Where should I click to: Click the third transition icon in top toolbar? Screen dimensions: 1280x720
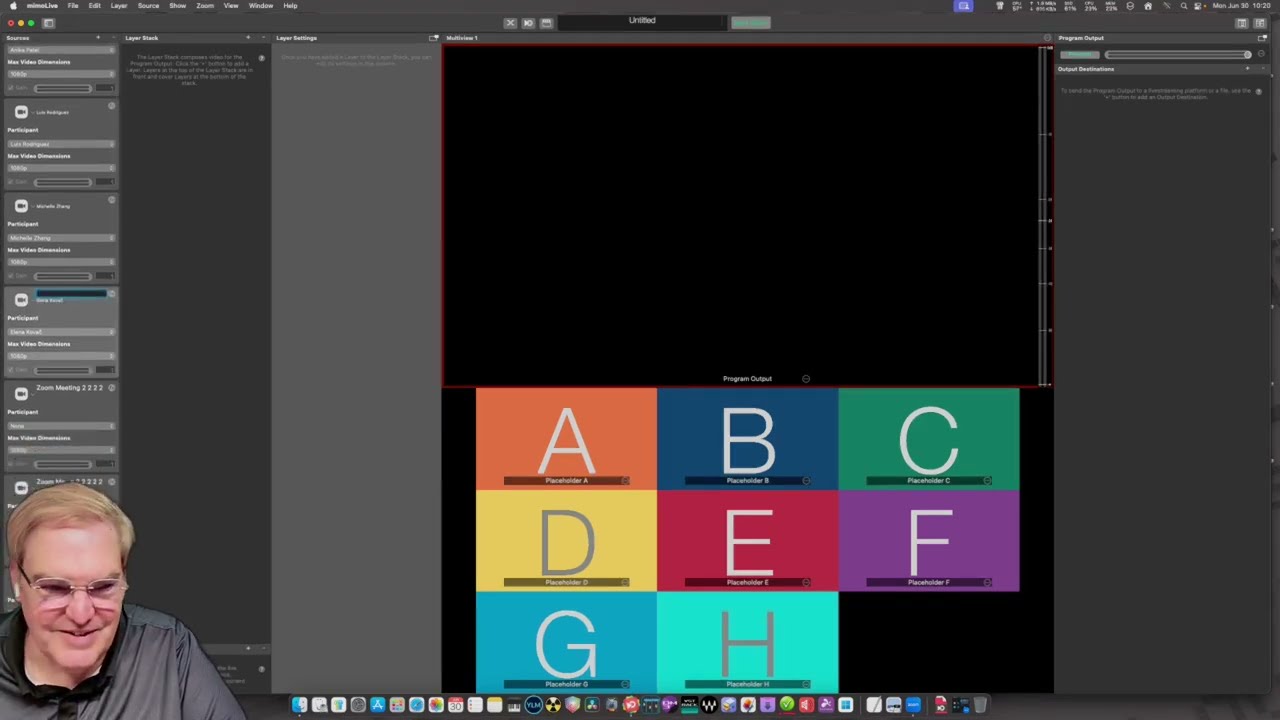click(546, 22)
